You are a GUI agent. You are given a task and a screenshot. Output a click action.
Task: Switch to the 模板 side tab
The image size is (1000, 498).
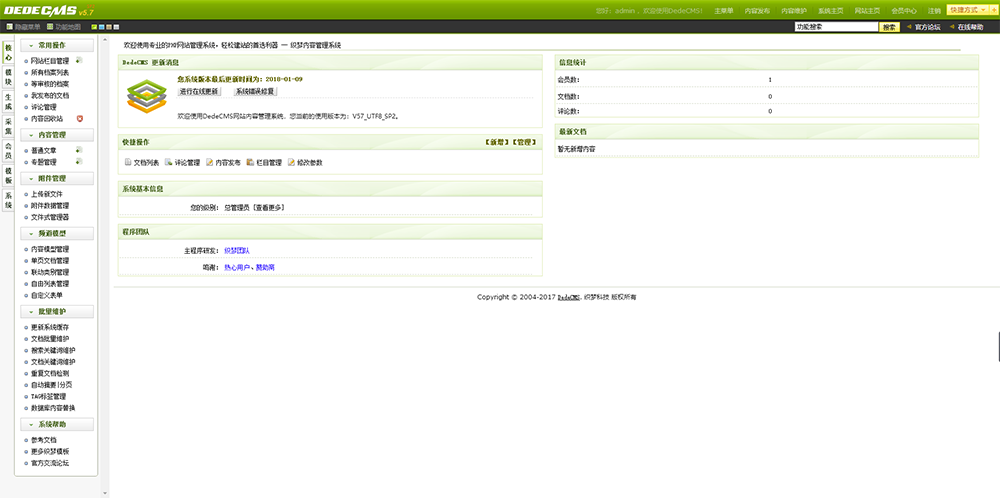(8, 175)
